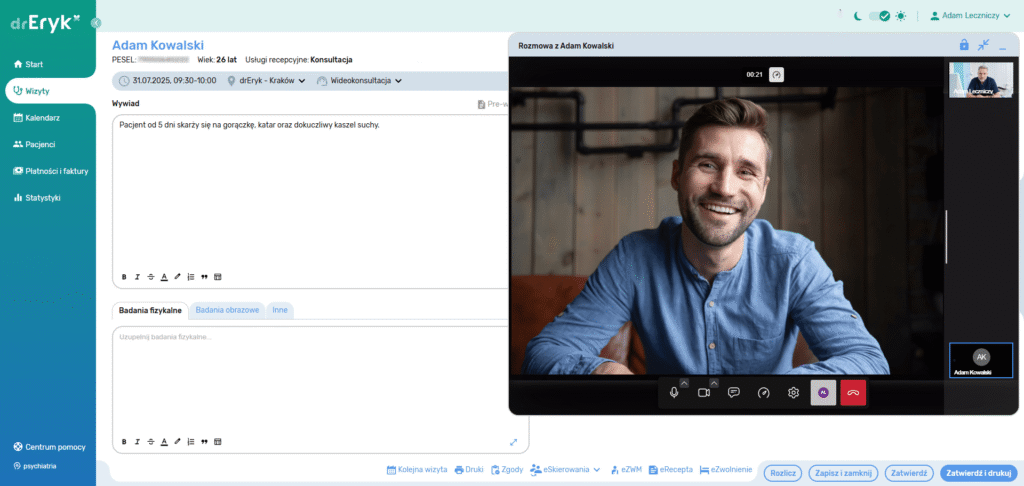Insert blockquote in the Wywiad editor
This screenshot has width=1024, height=486.
(x=204, y=277)
